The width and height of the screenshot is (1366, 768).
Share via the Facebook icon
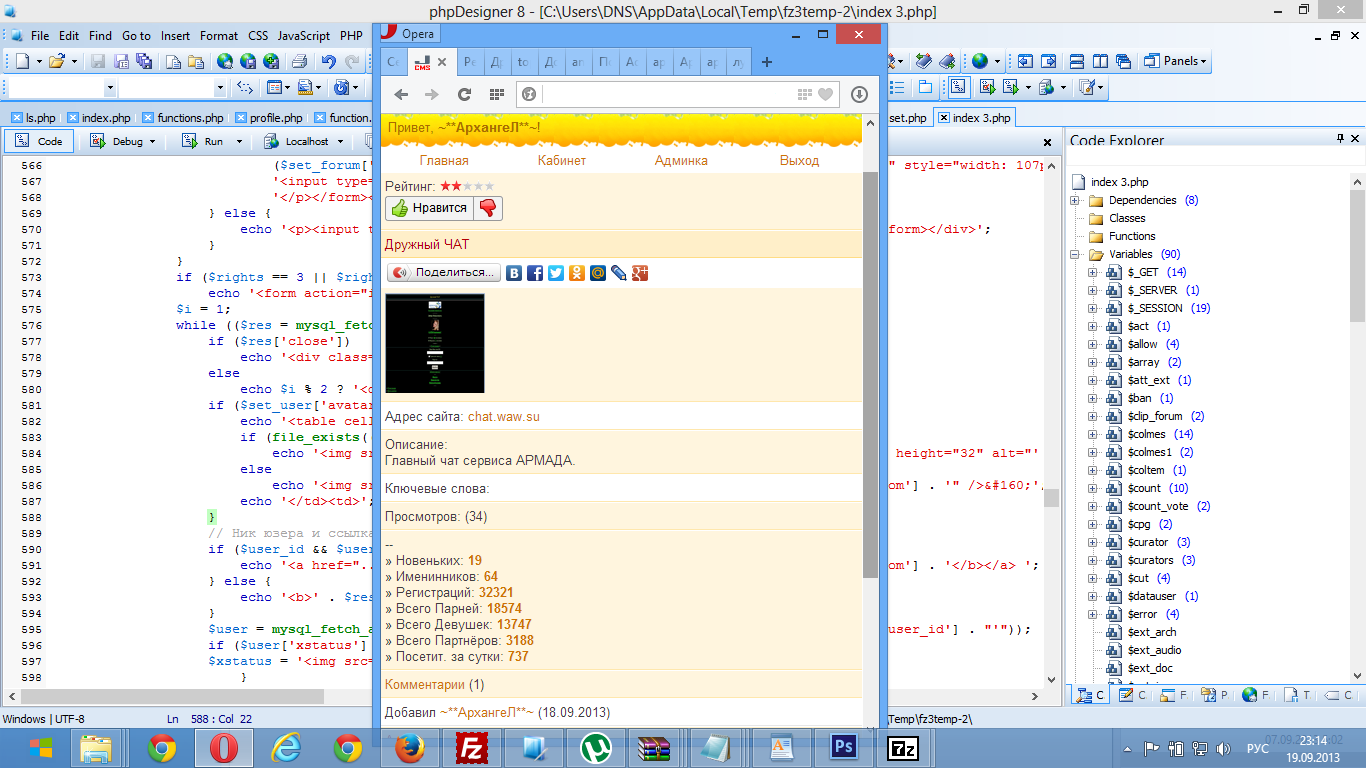tap(535, 273)
